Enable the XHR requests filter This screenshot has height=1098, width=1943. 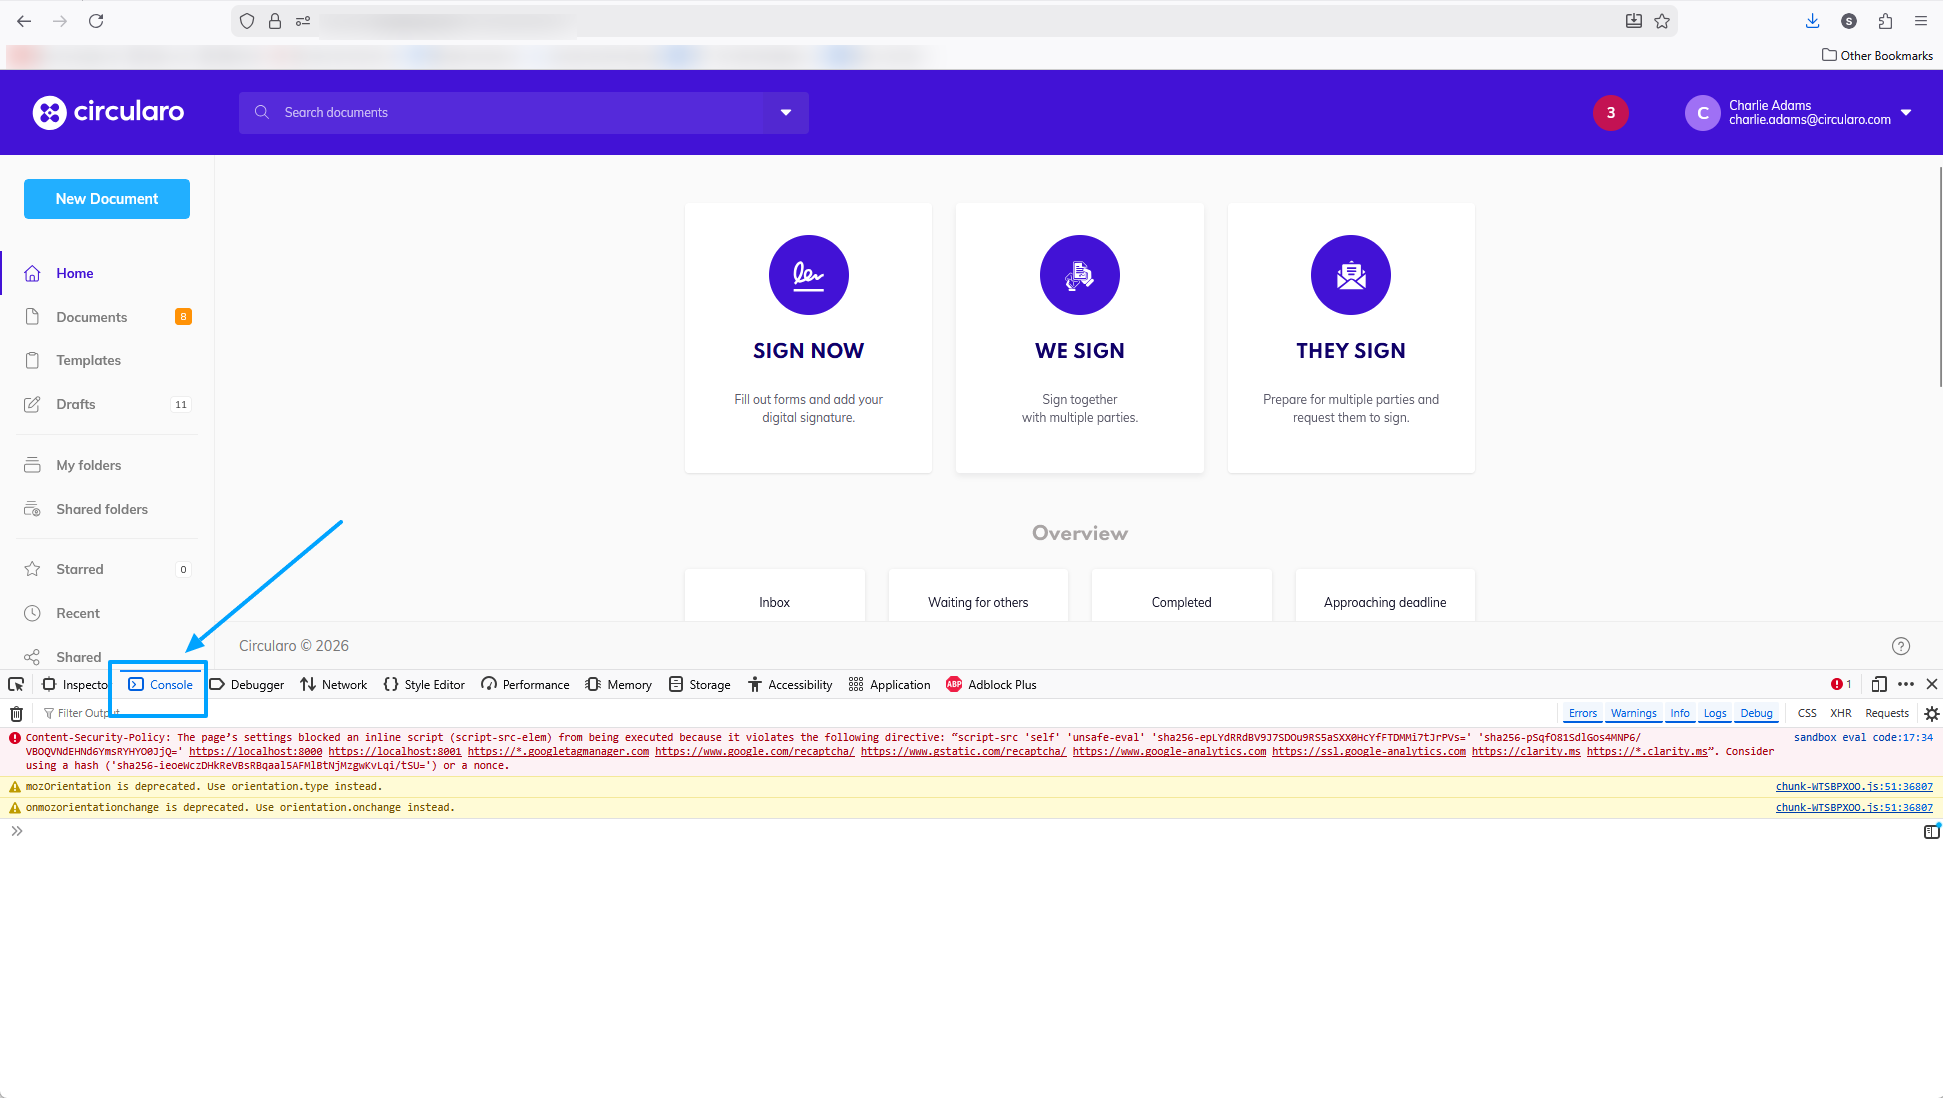[1841, 713]
